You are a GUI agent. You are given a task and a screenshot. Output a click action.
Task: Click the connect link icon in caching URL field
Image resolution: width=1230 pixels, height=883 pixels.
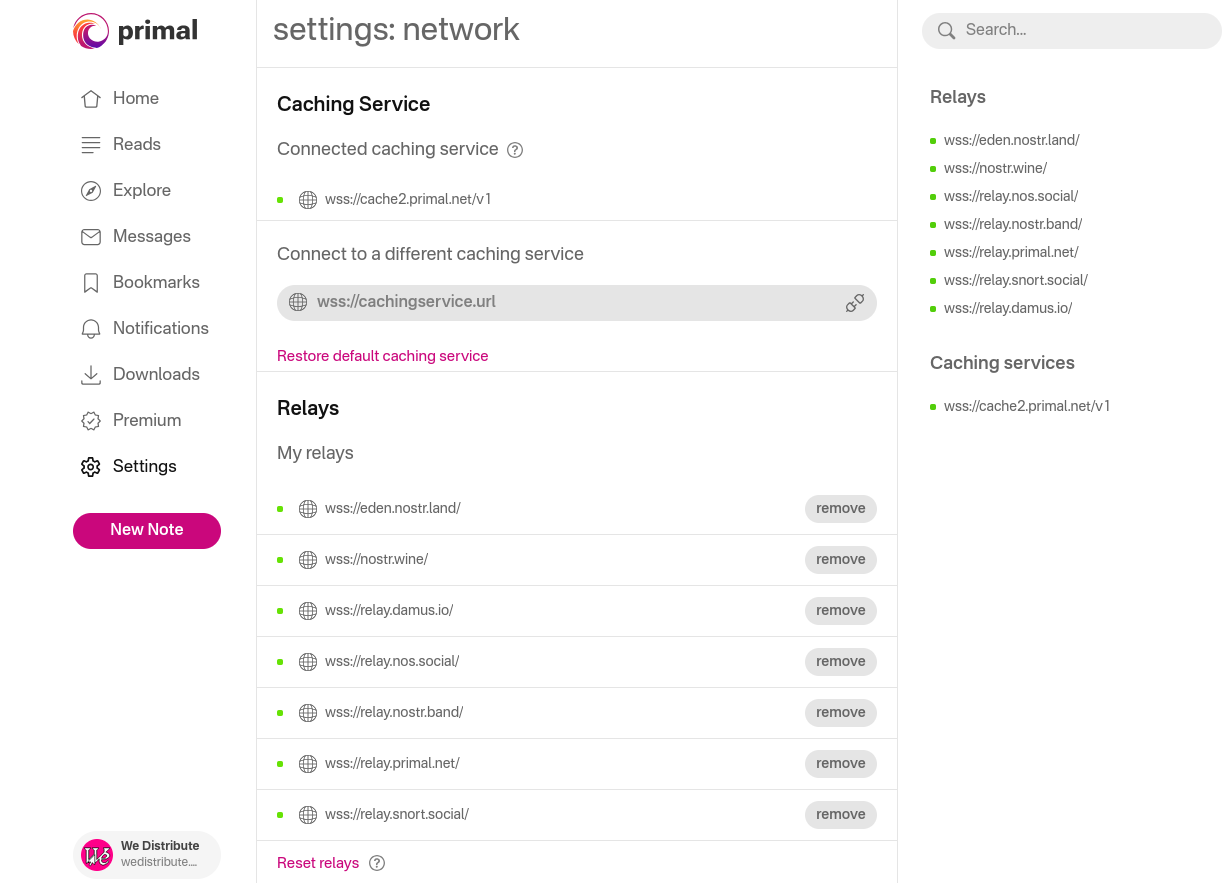point(855,303)
